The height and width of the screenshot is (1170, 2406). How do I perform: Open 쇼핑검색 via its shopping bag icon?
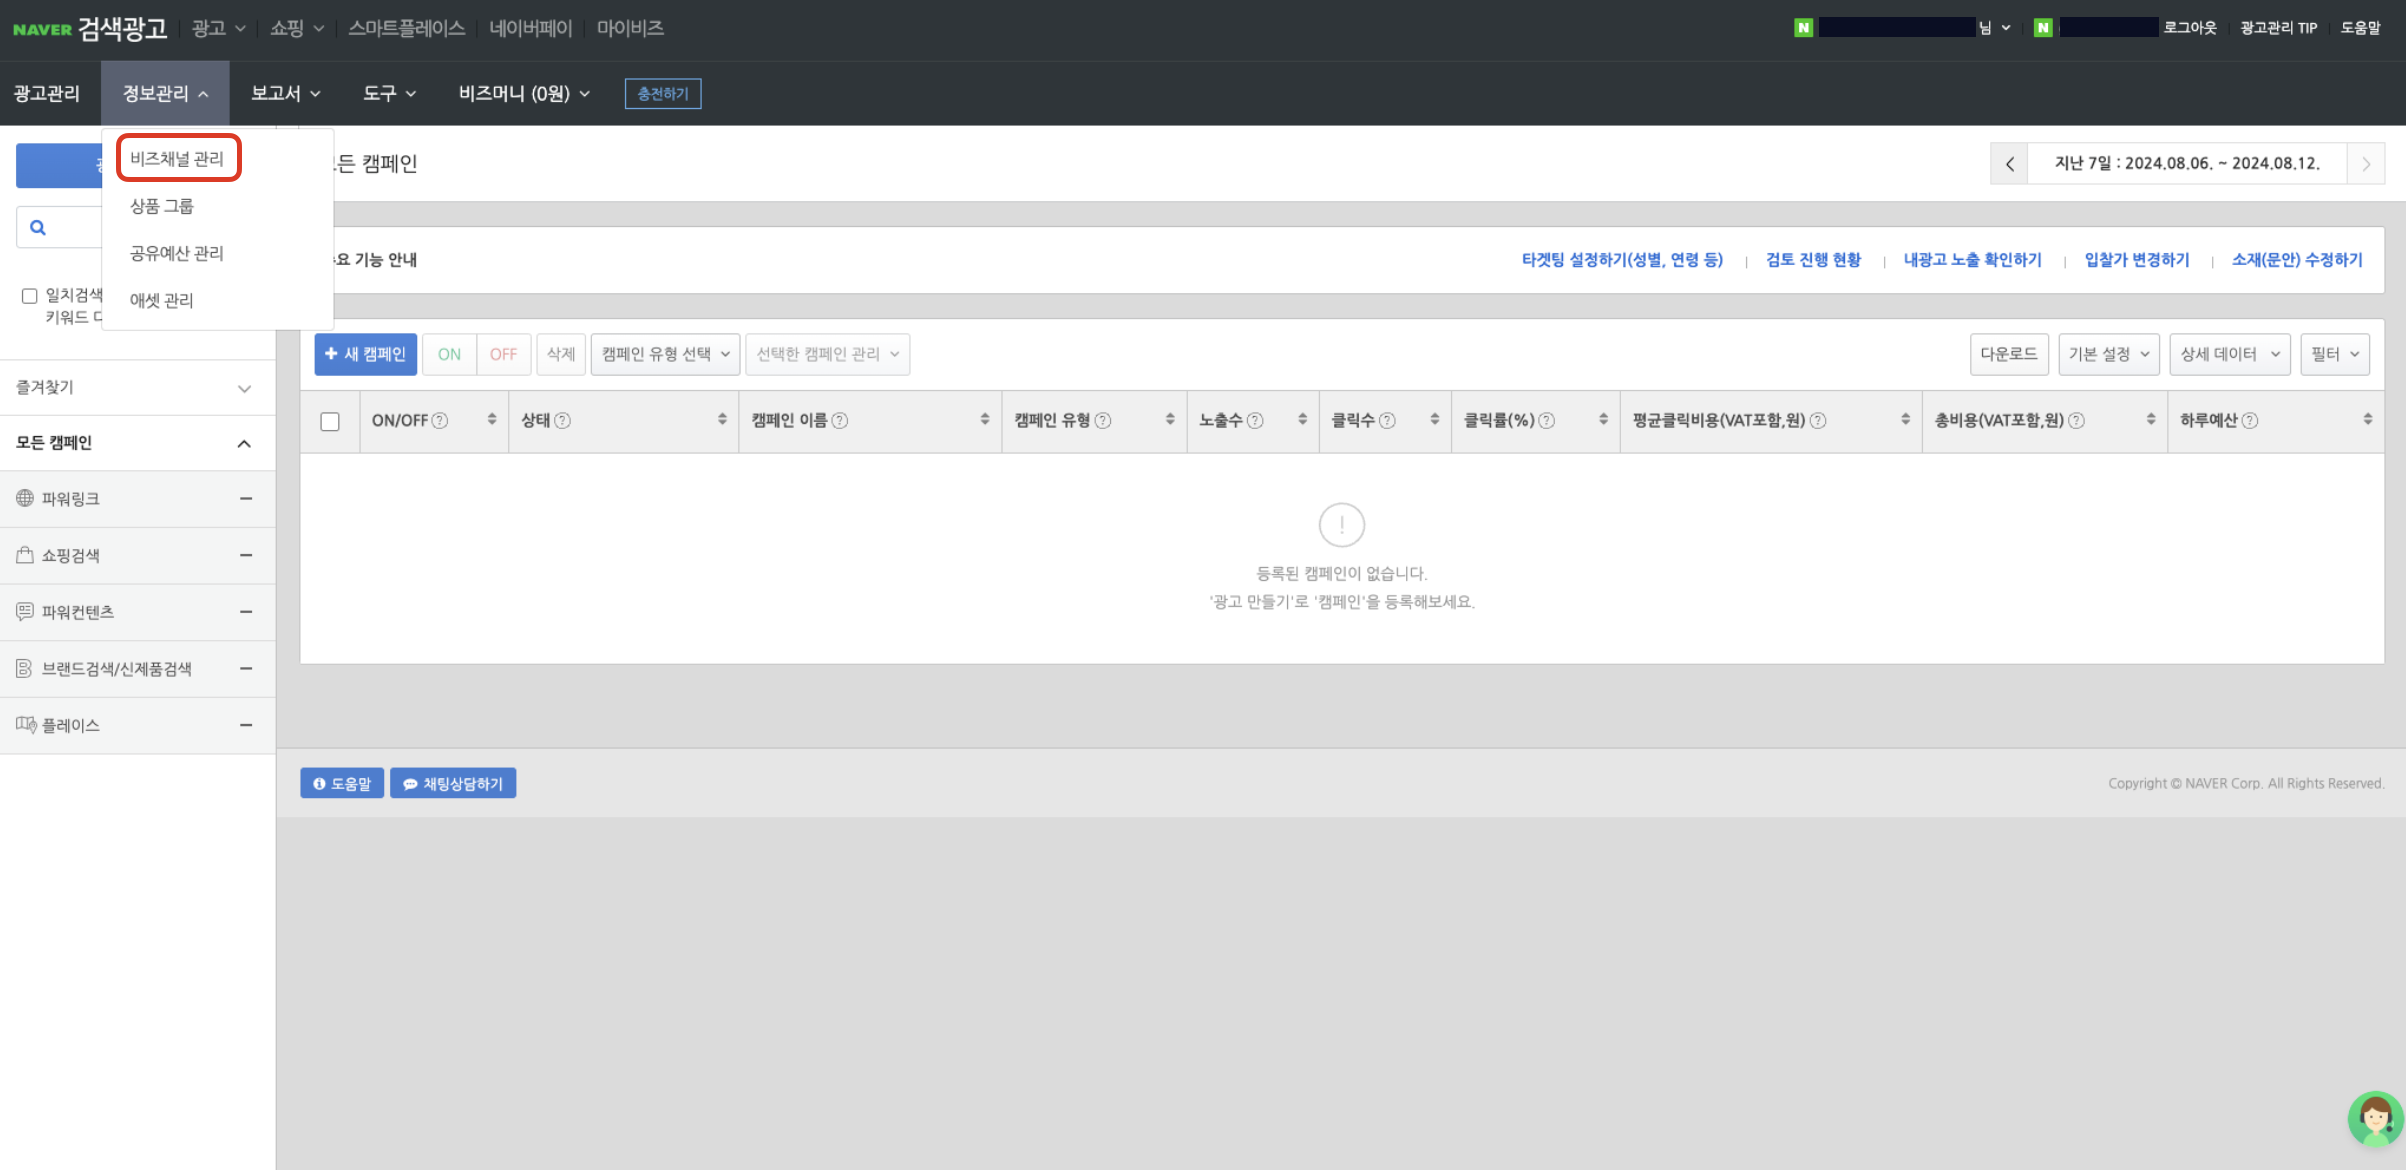[24, 555]
